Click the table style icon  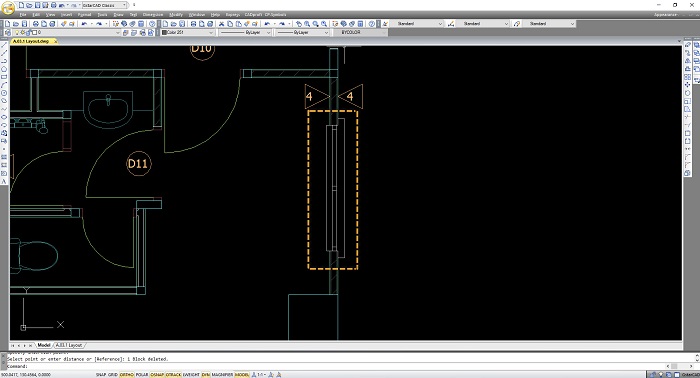517,24
